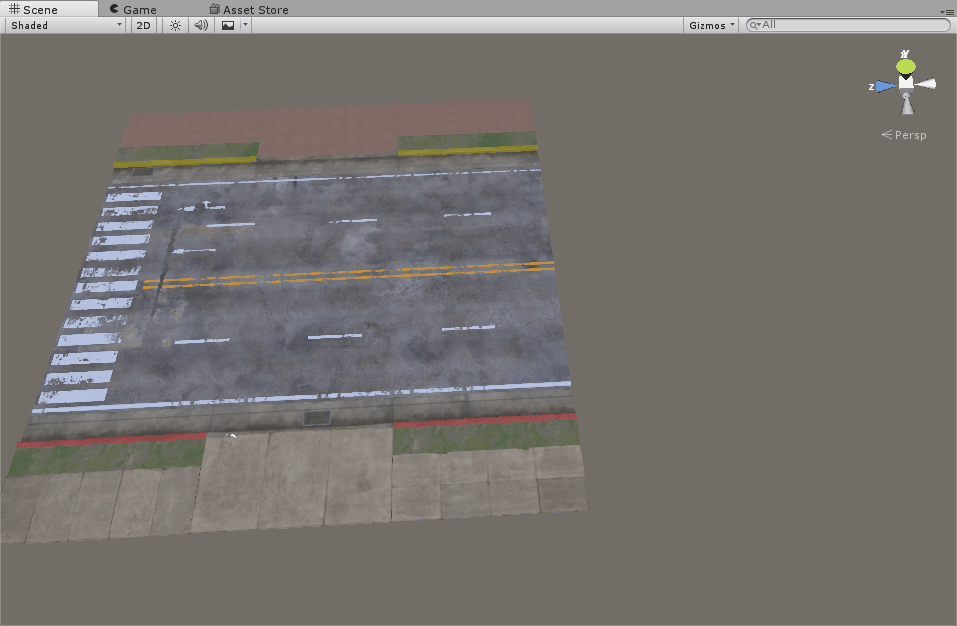Click the magnifier icon in the search bar

[752, 24]
